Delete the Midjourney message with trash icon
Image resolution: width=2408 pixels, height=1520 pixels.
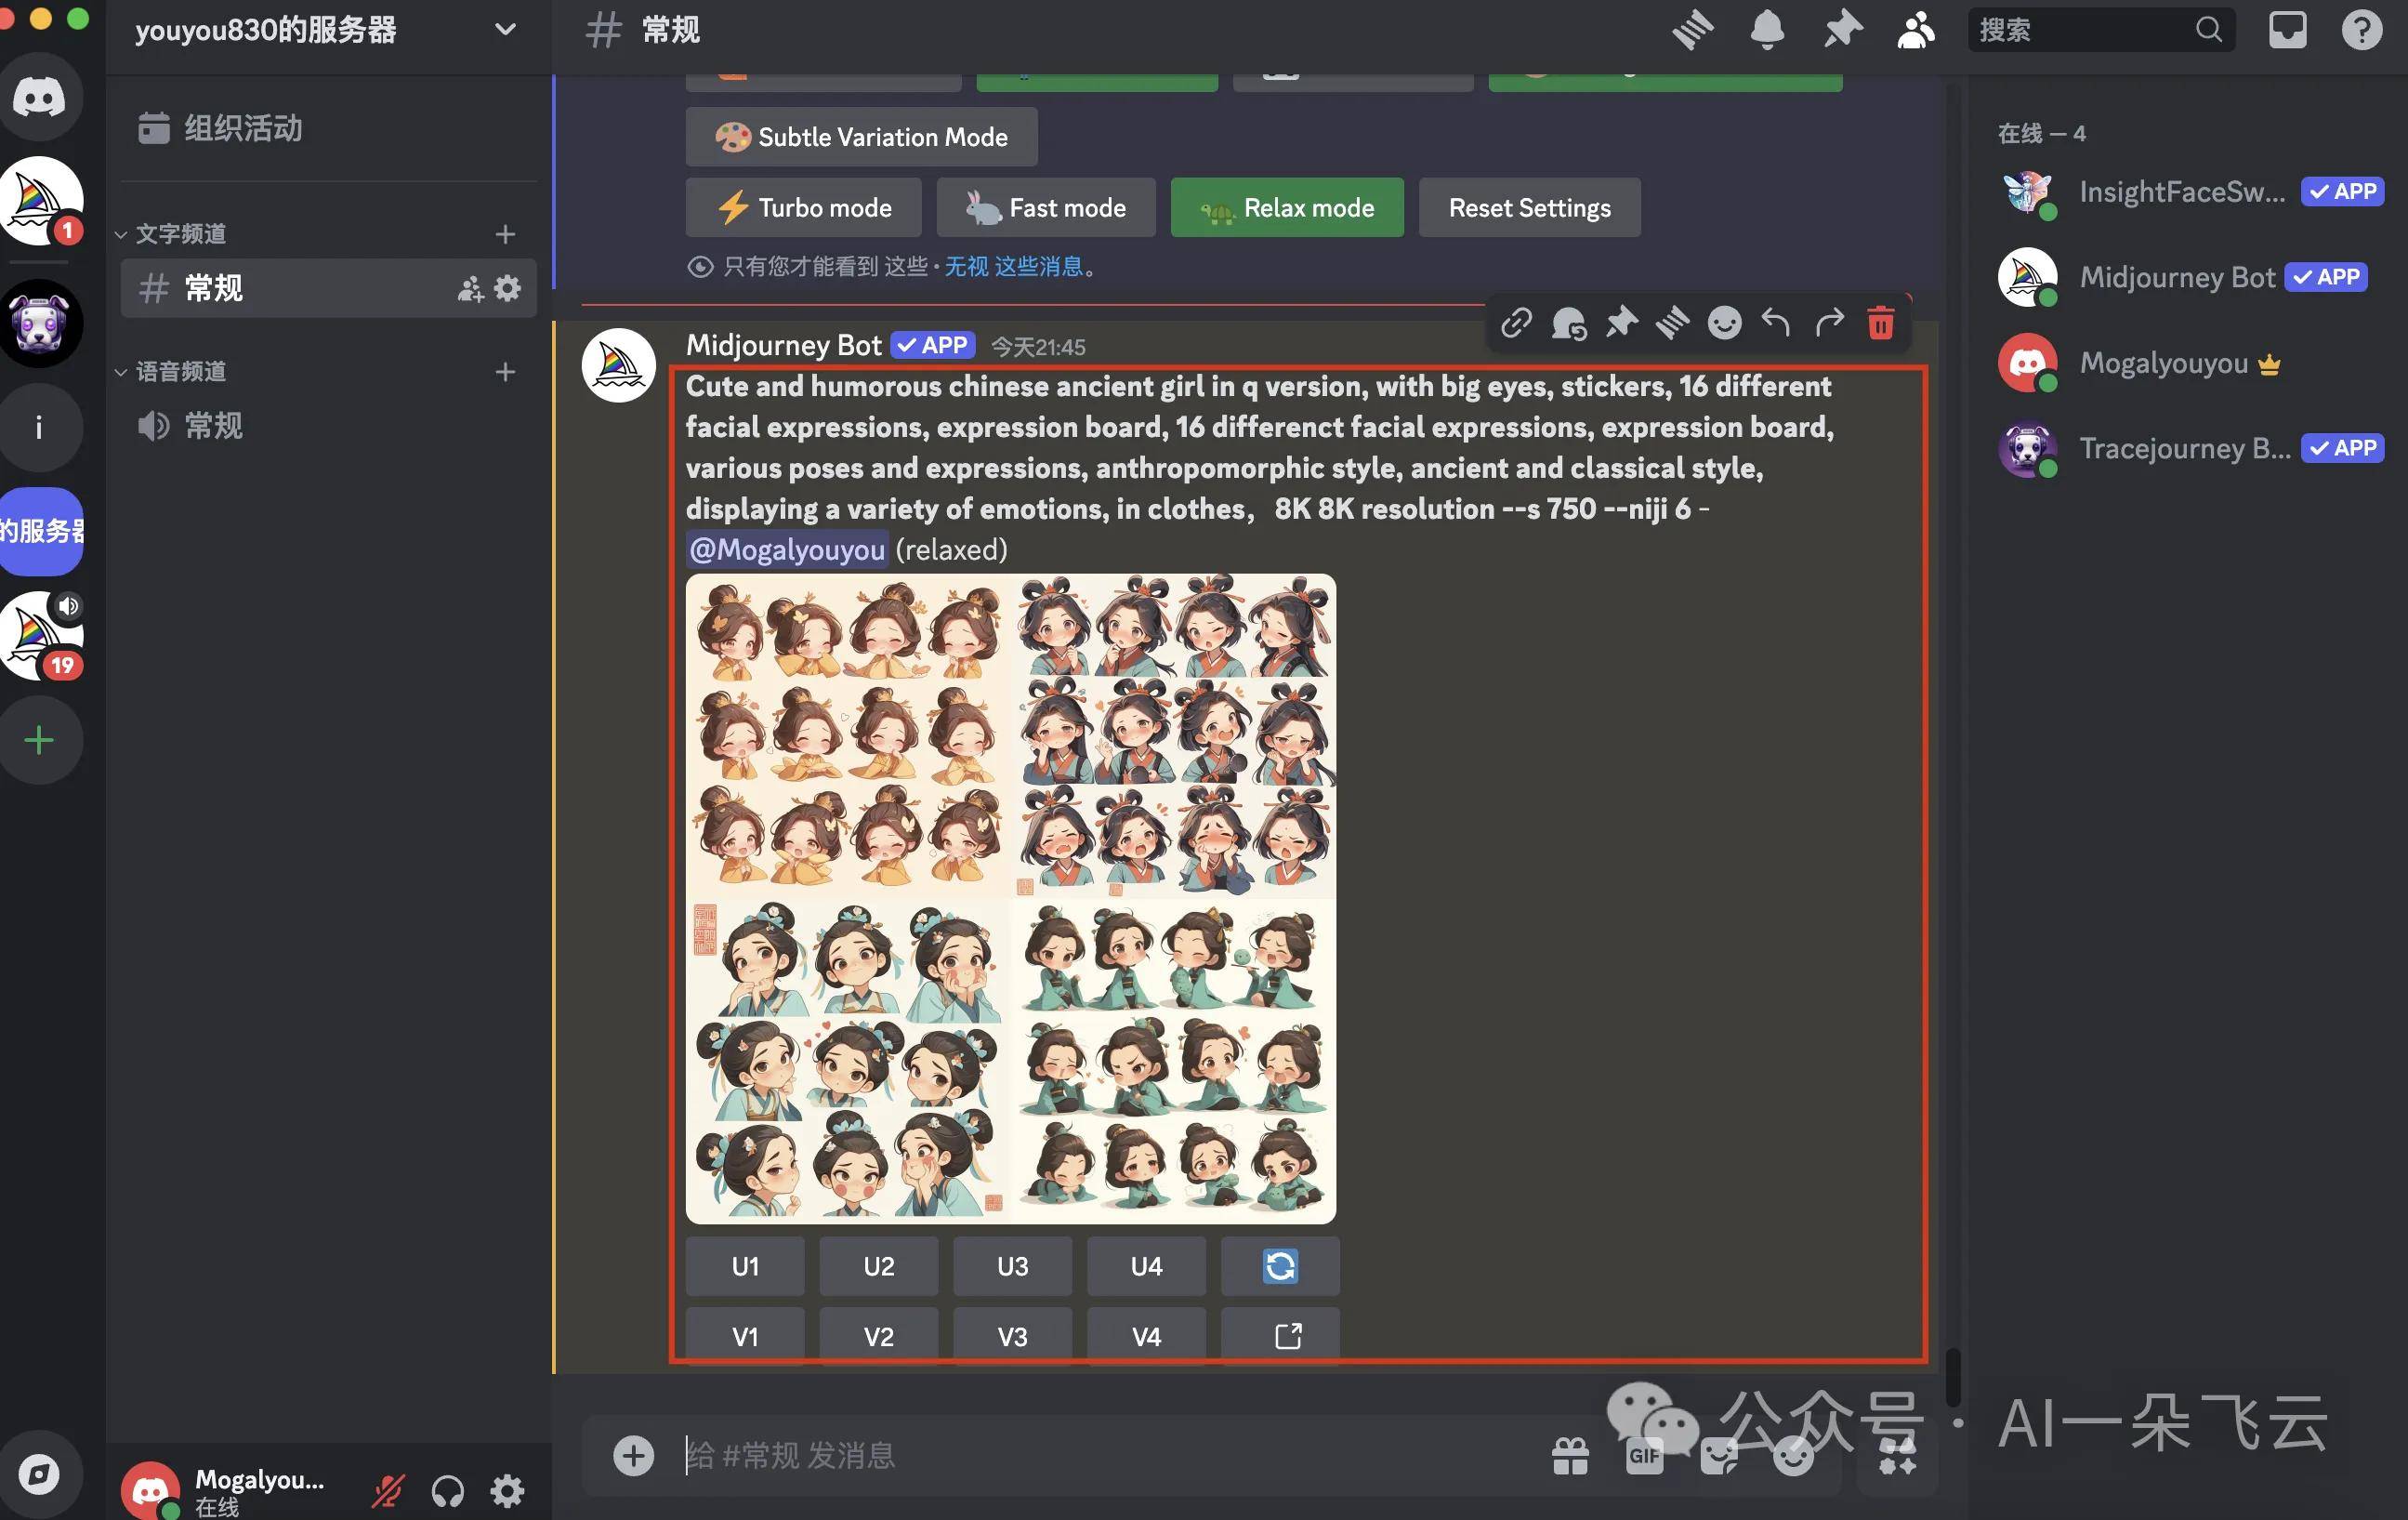1881,323
